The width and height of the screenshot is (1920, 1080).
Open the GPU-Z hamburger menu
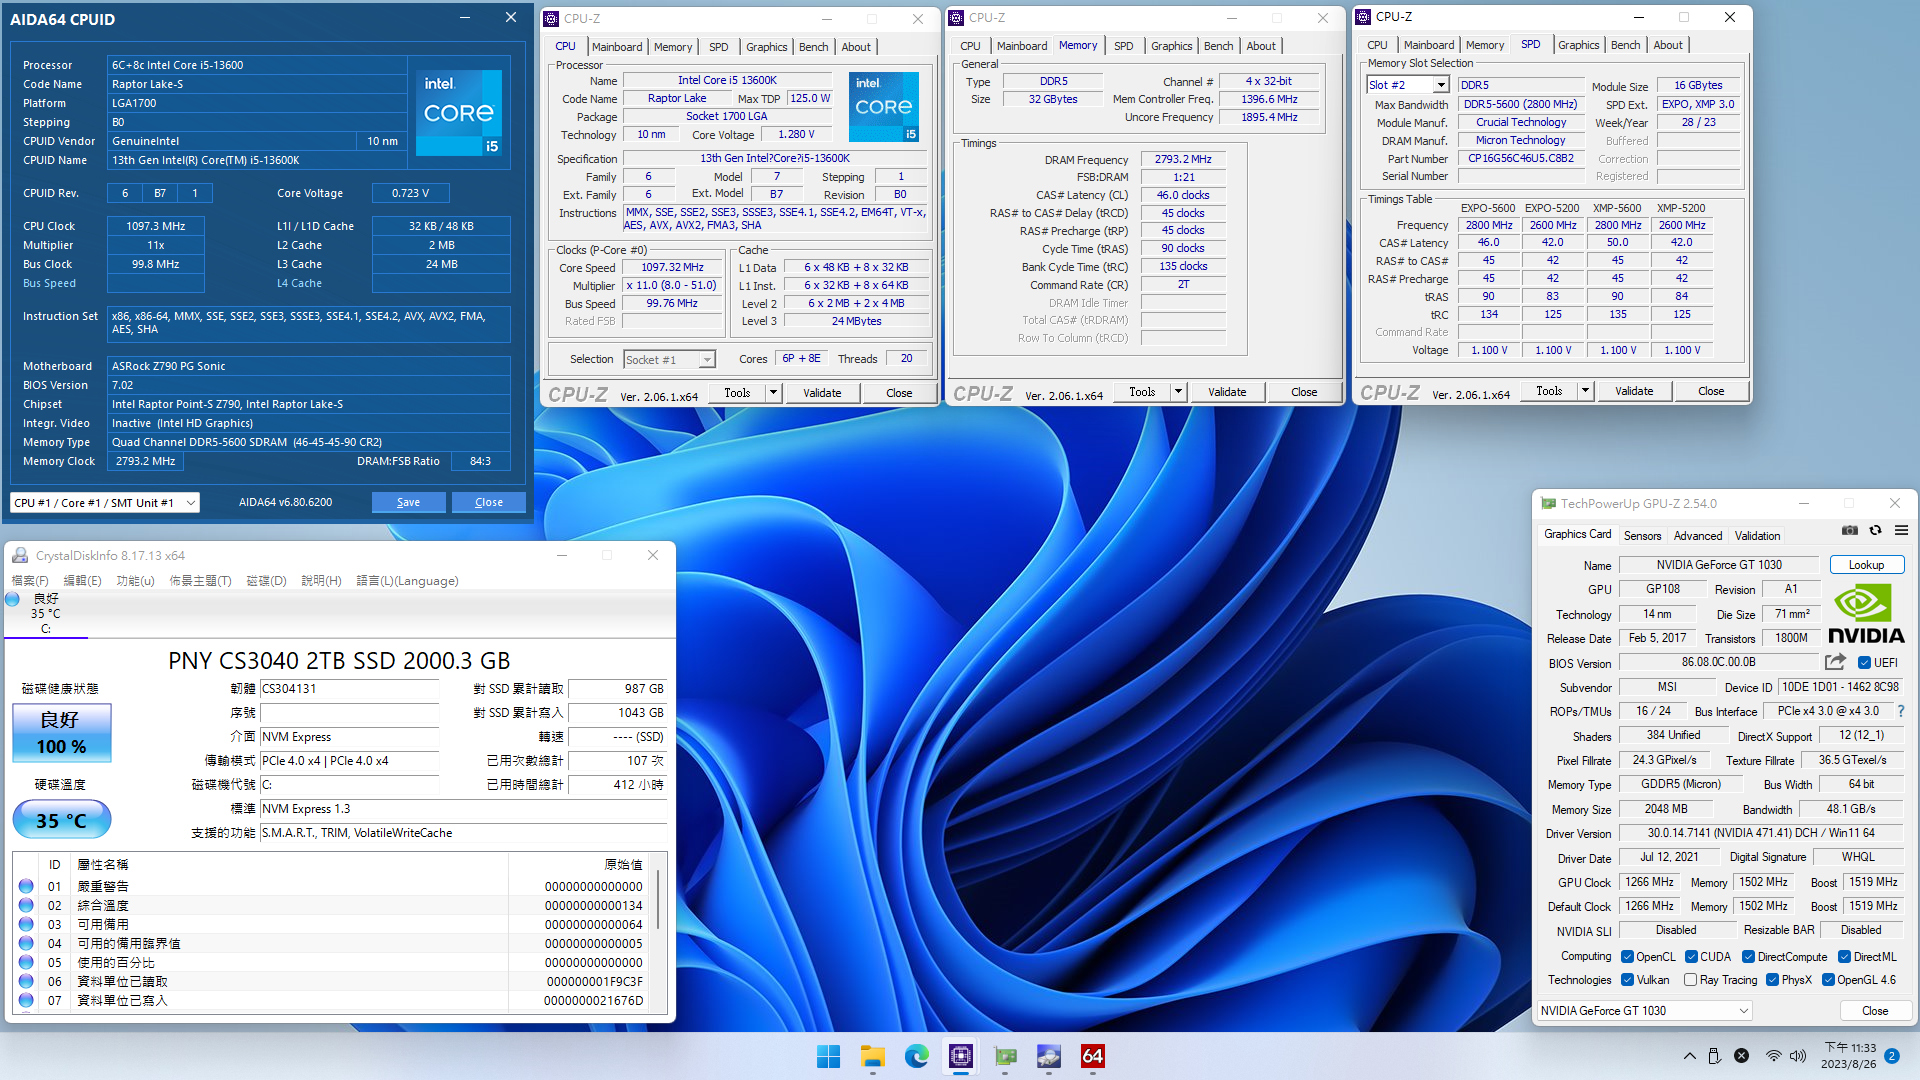(x=1901, y=531)
